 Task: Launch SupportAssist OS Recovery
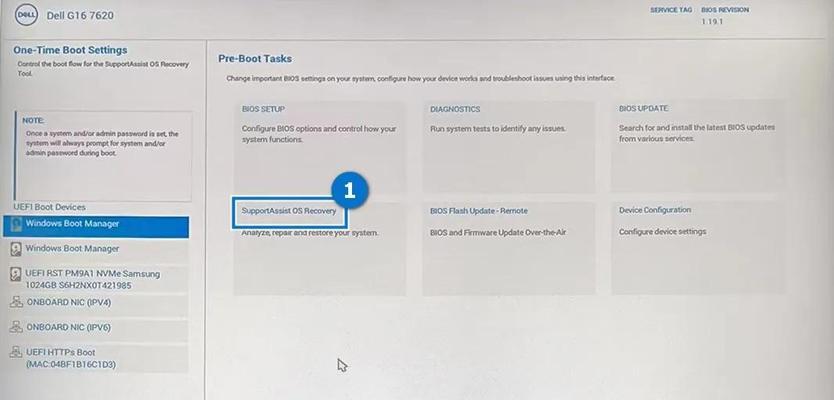[289, 211]
